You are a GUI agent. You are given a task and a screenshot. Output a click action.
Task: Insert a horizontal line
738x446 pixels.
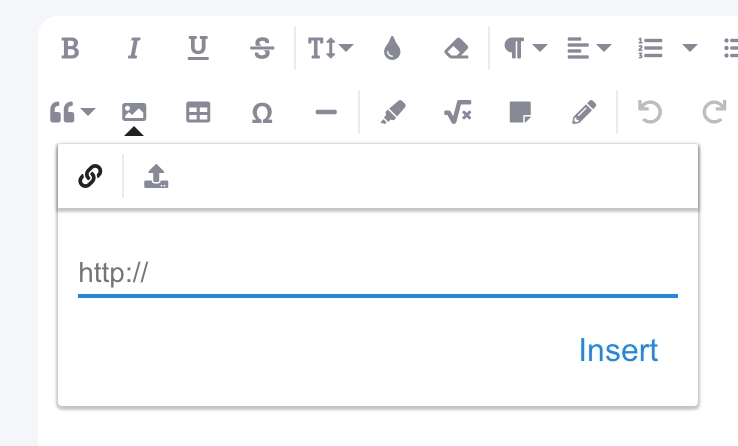coord(326,113)
